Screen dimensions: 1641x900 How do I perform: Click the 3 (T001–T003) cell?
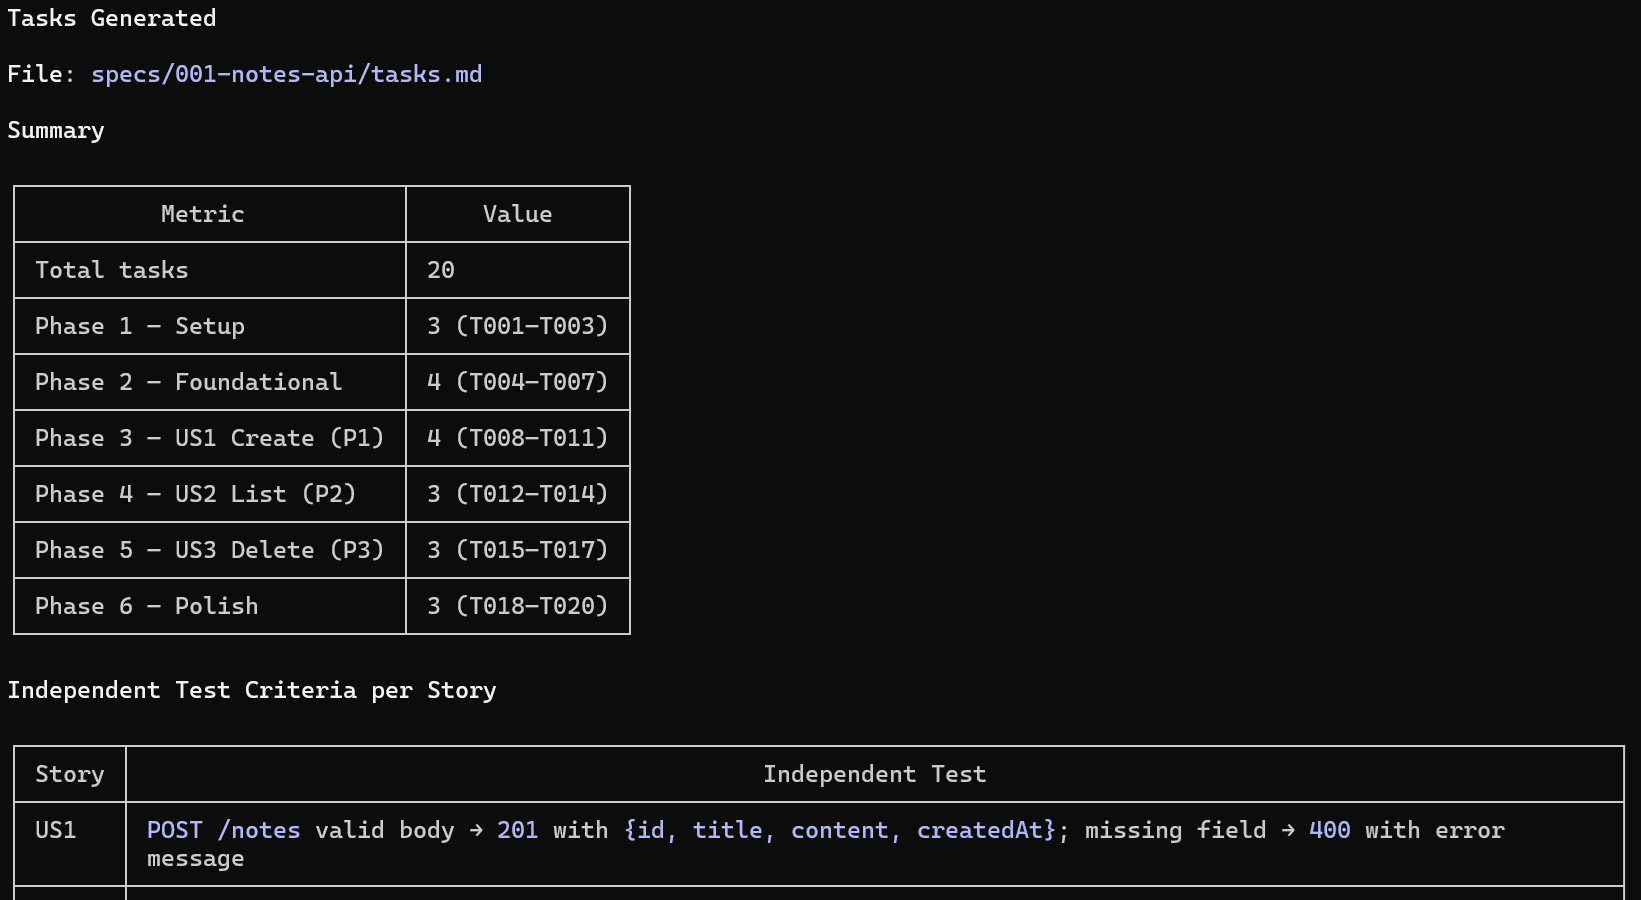(517, 325)
